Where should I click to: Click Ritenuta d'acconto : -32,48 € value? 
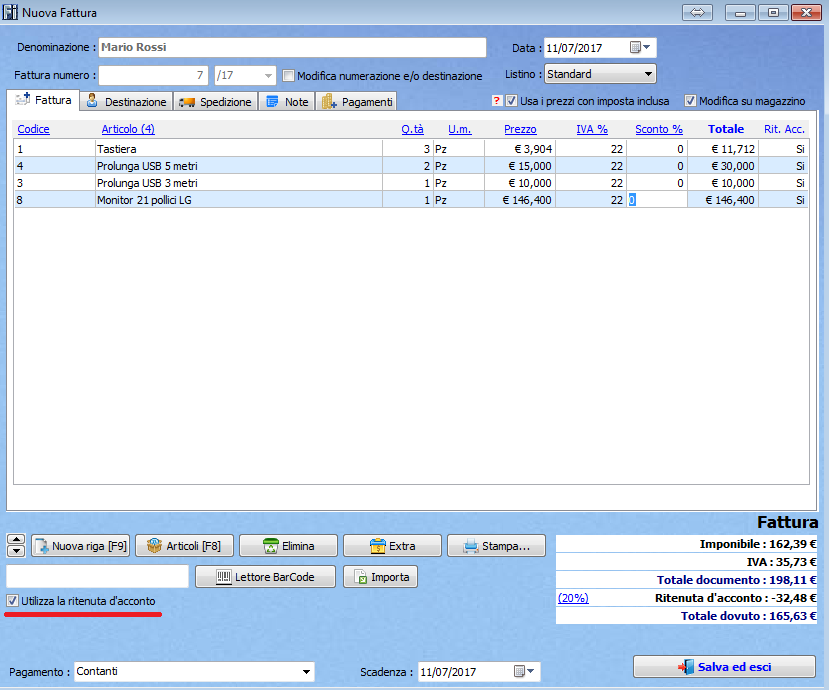(x=735, y=598)
